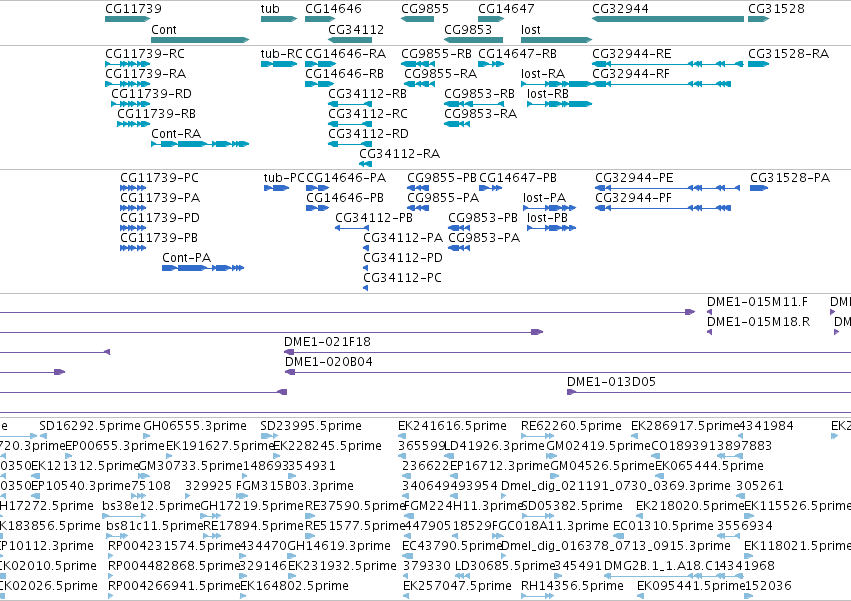Select the CG34112-PC protein label
The width and height of the screenshot is (851, 601).
click(403, 278)
